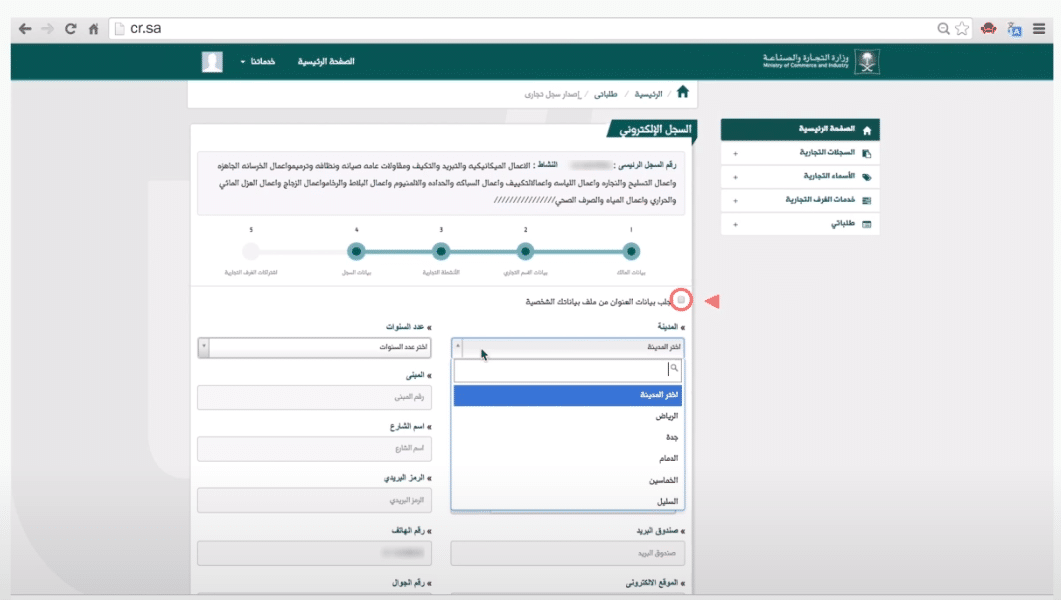Click the الرمز البريدي input field
The height and width of the screenshot is (600, 1061).
[314, 501]
